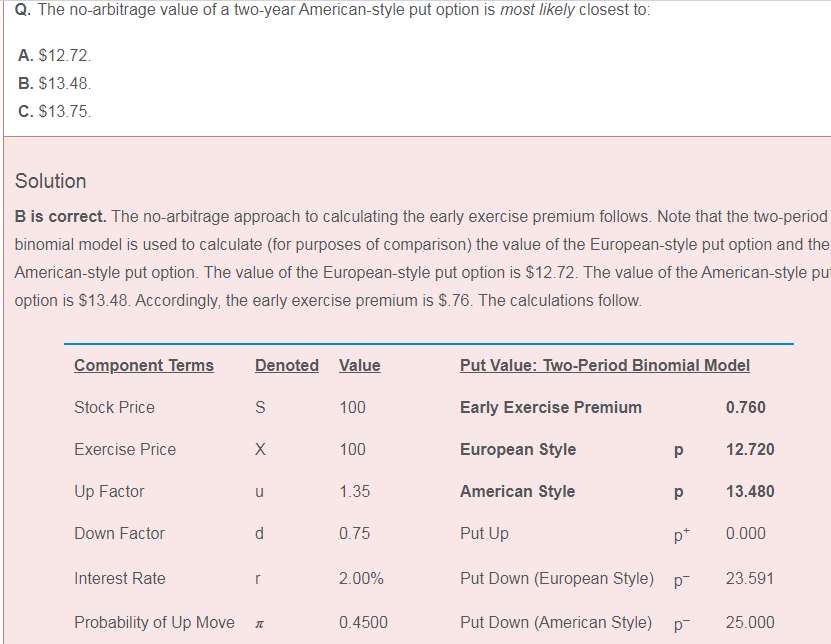
Task: Click the Exercise Price value 100
Action: 352,449
